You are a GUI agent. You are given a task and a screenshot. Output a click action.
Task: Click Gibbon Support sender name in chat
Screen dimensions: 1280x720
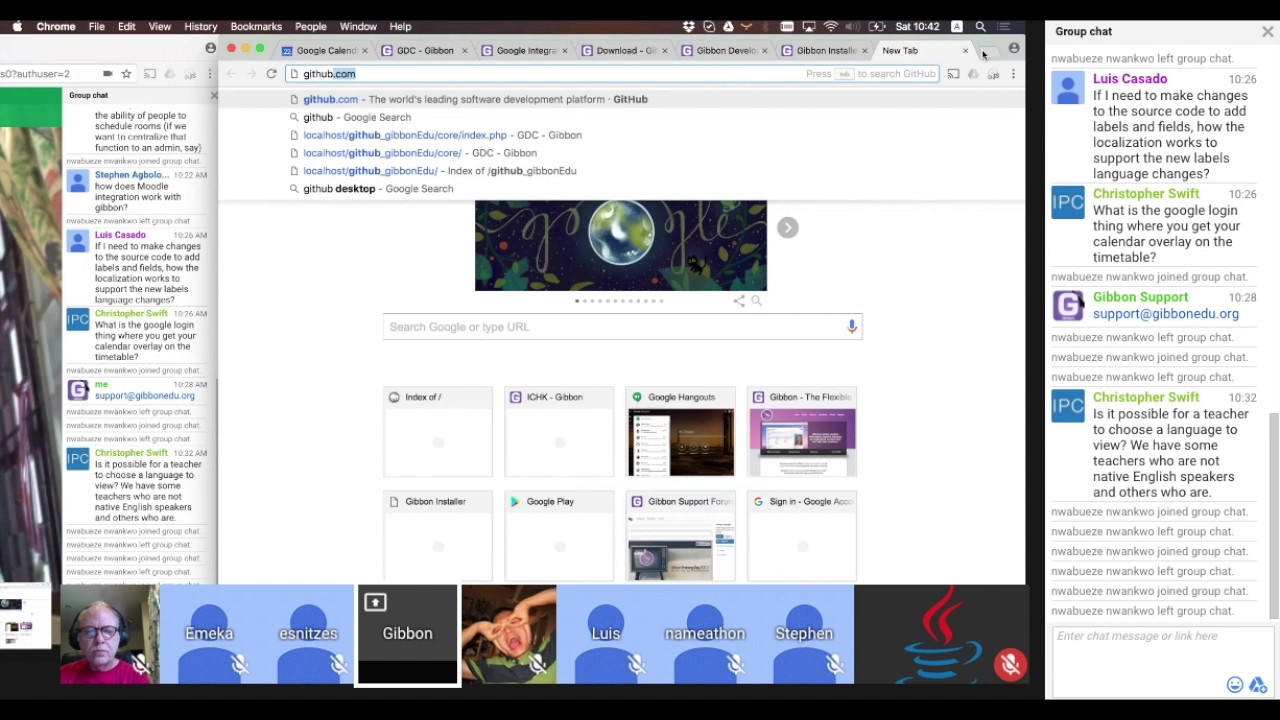[1141, 297]
